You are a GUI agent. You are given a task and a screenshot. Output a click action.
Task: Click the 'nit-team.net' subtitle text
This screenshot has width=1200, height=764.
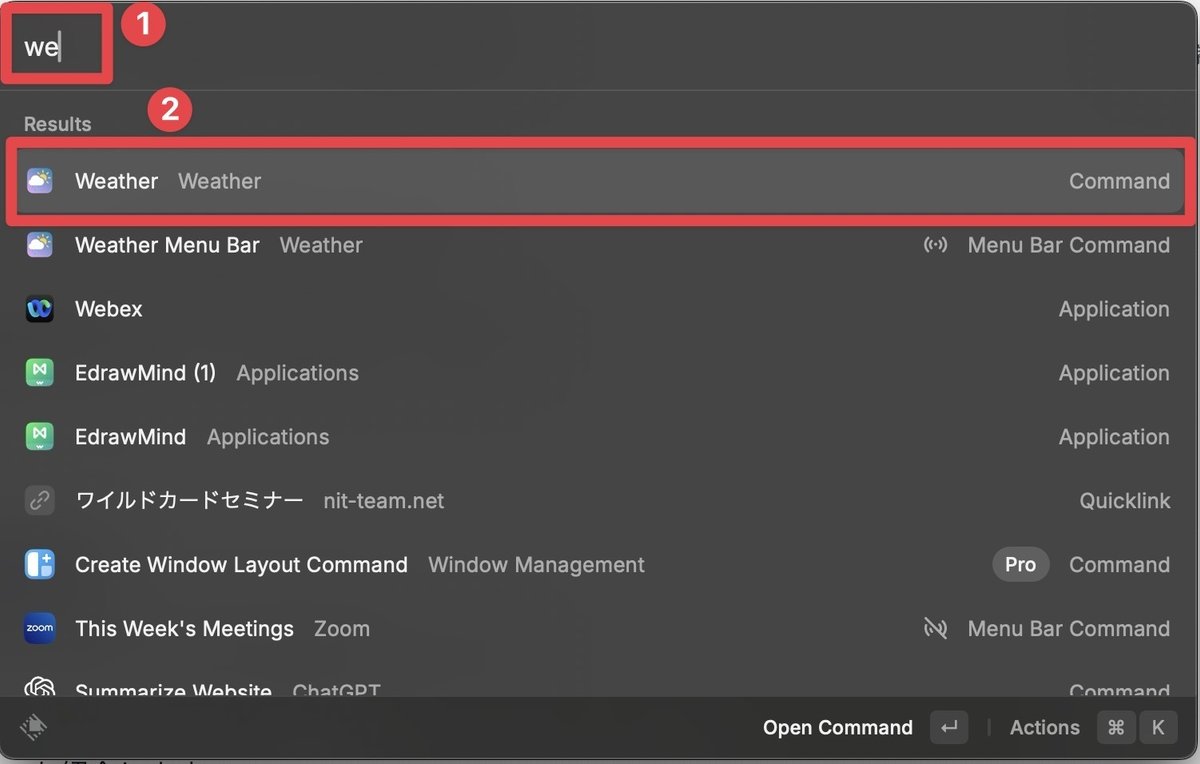pos(384,501)
